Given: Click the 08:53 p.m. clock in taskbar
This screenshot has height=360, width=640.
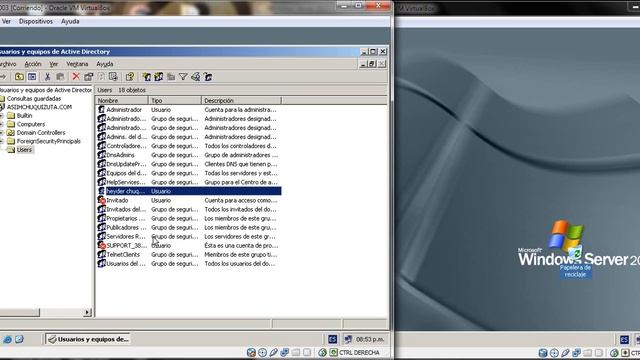Looking at the screenshot, I should click(x=370, y=339).
